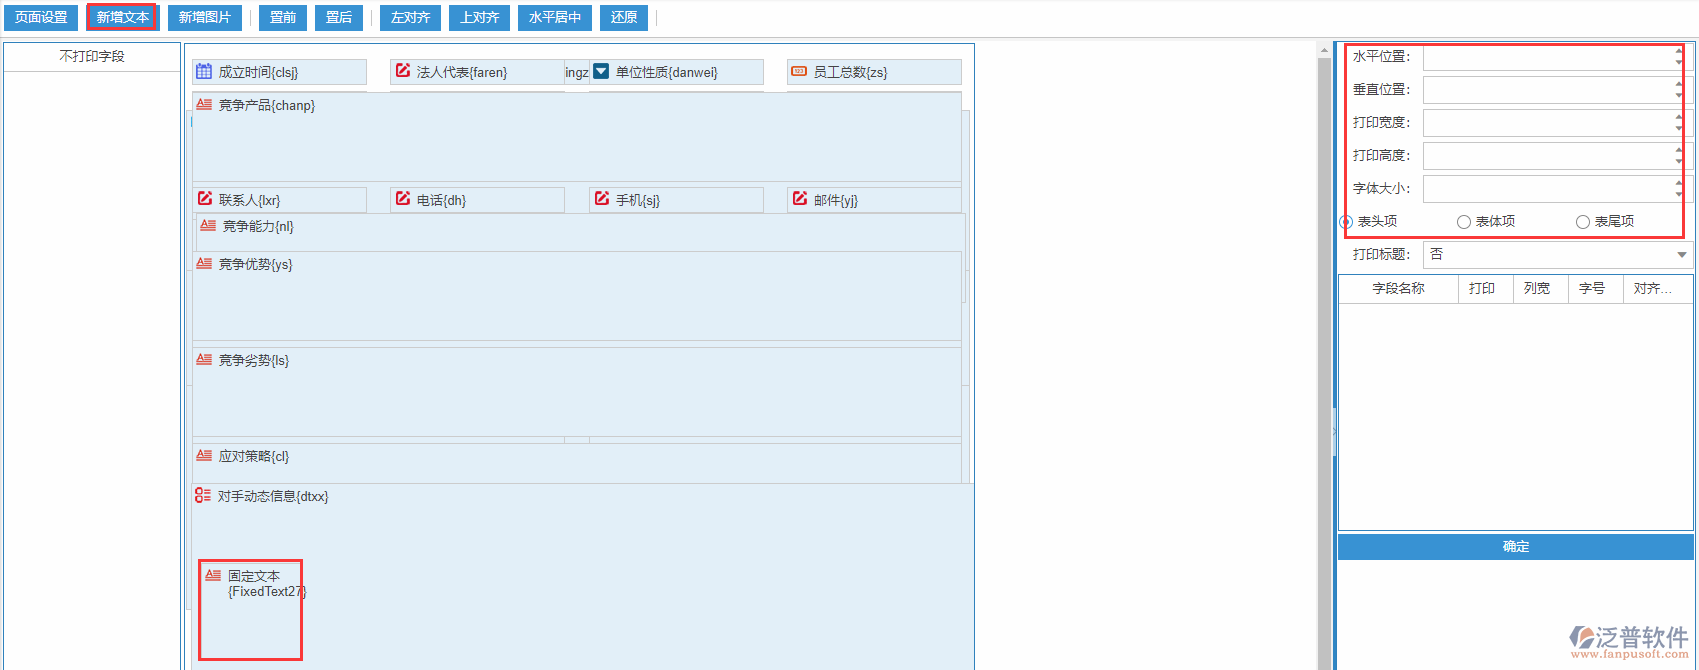Click the text-area icon of 竞争优势{ys}
1699x670 pixels.
coord(204,264)
